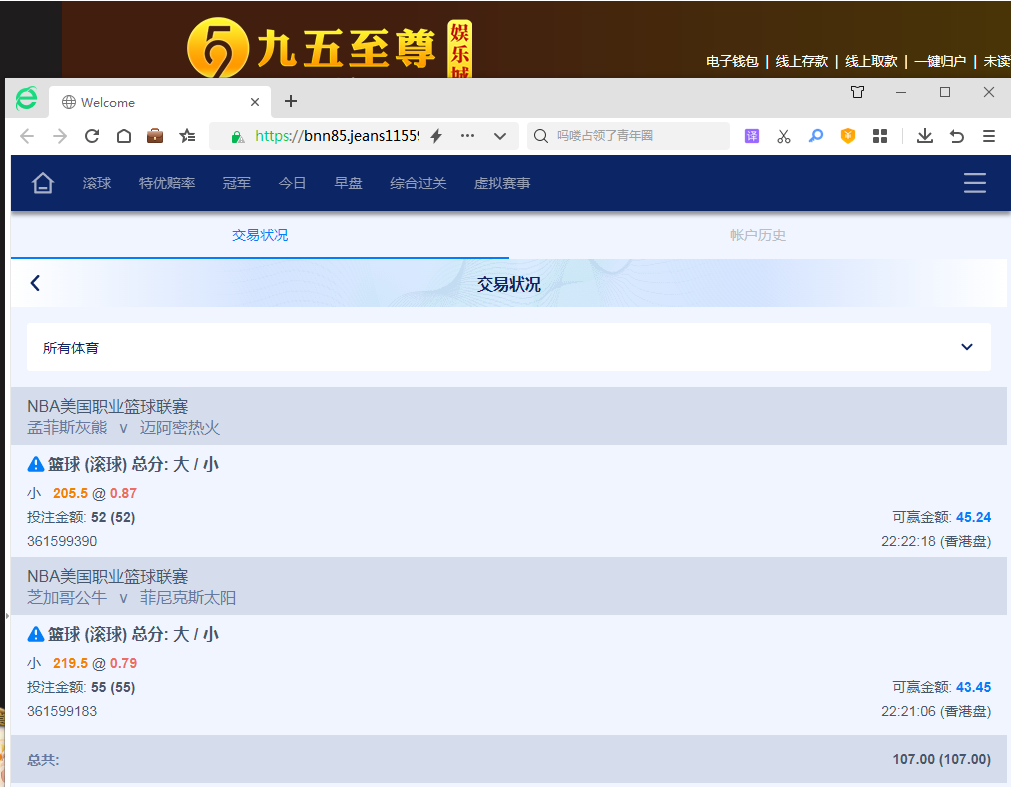The width and height of the screenshot is (1011, 787).
Task: Open browser home page icon
Action: coord(124,136)
